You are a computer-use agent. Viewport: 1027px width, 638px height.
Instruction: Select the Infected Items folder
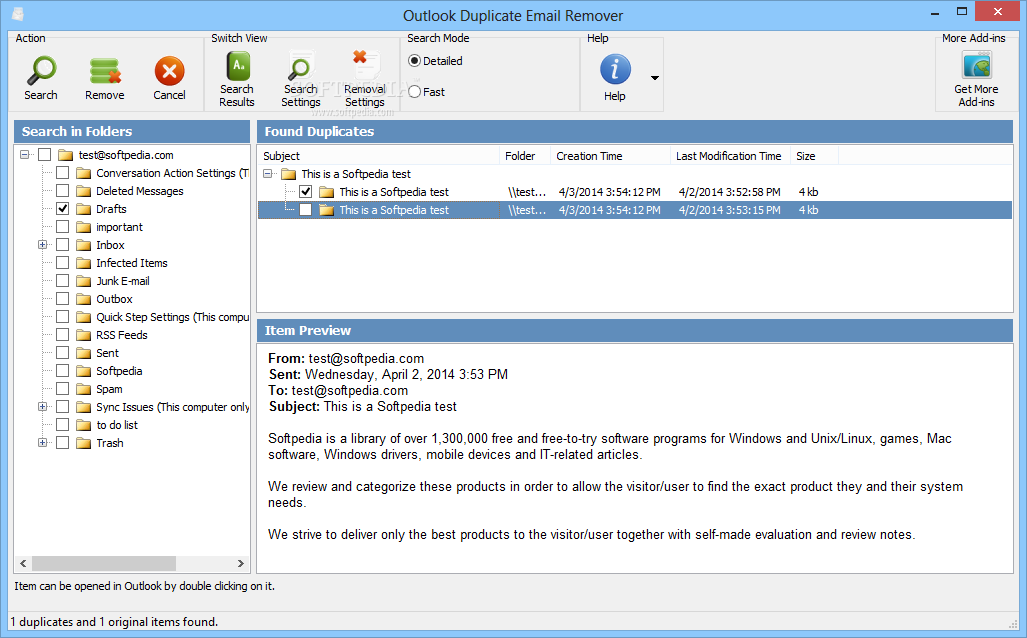(x=132, y=263)
